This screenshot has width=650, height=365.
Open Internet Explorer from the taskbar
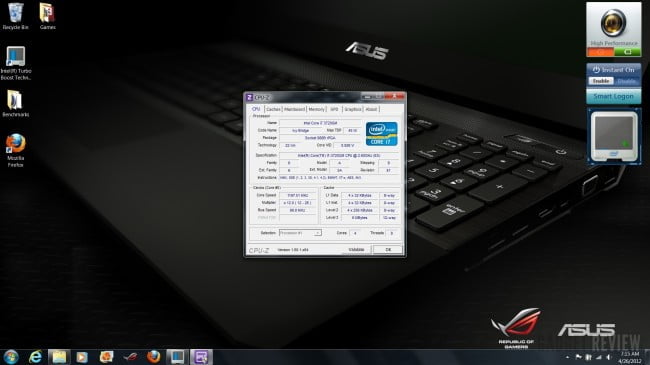pyautogui.click(x=36, y=357)
